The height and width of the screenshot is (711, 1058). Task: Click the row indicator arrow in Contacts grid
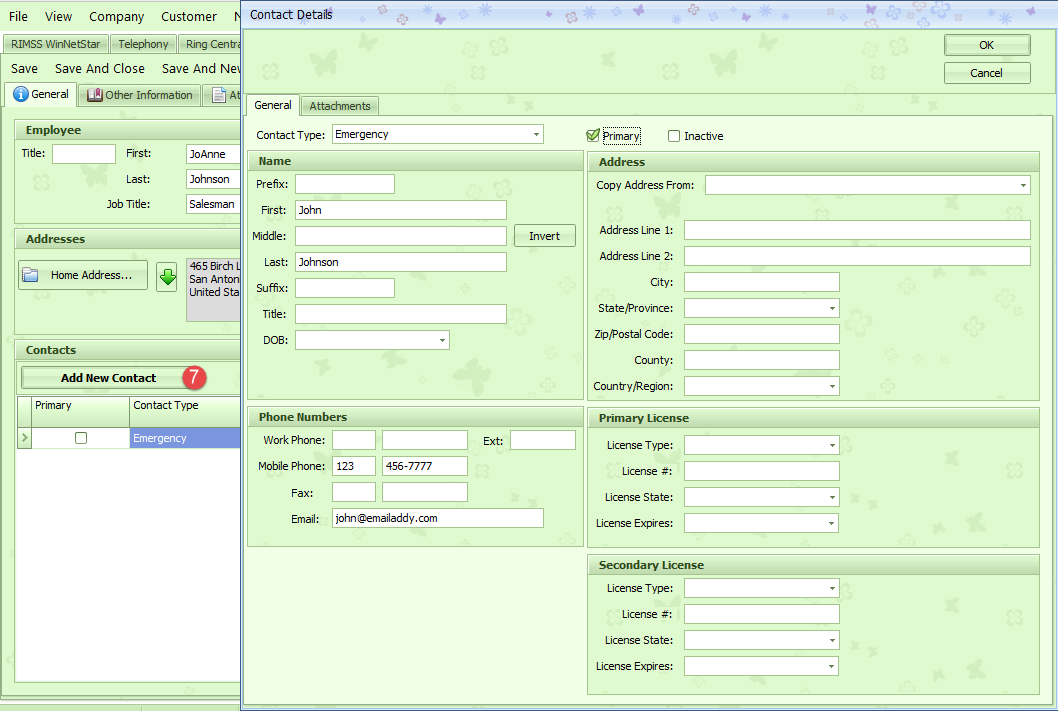(25, 438)
